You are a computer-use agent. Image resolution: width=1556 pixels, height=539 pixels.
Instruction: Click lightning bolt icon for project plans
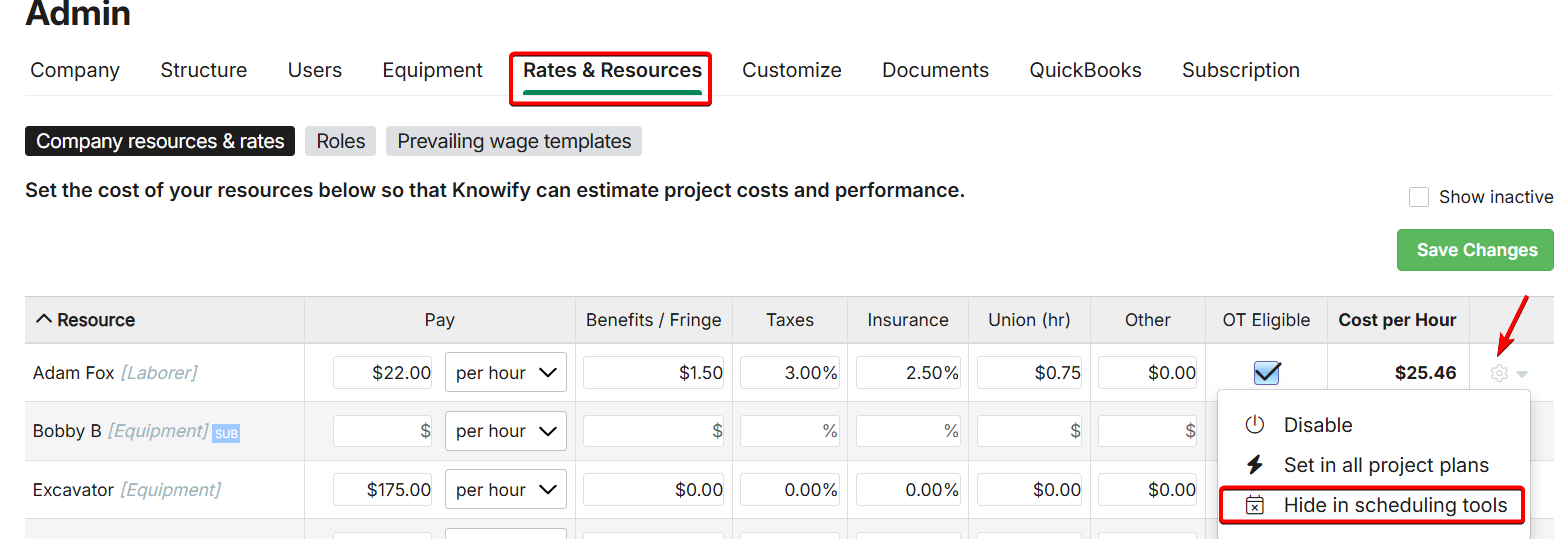point(1255,465)
